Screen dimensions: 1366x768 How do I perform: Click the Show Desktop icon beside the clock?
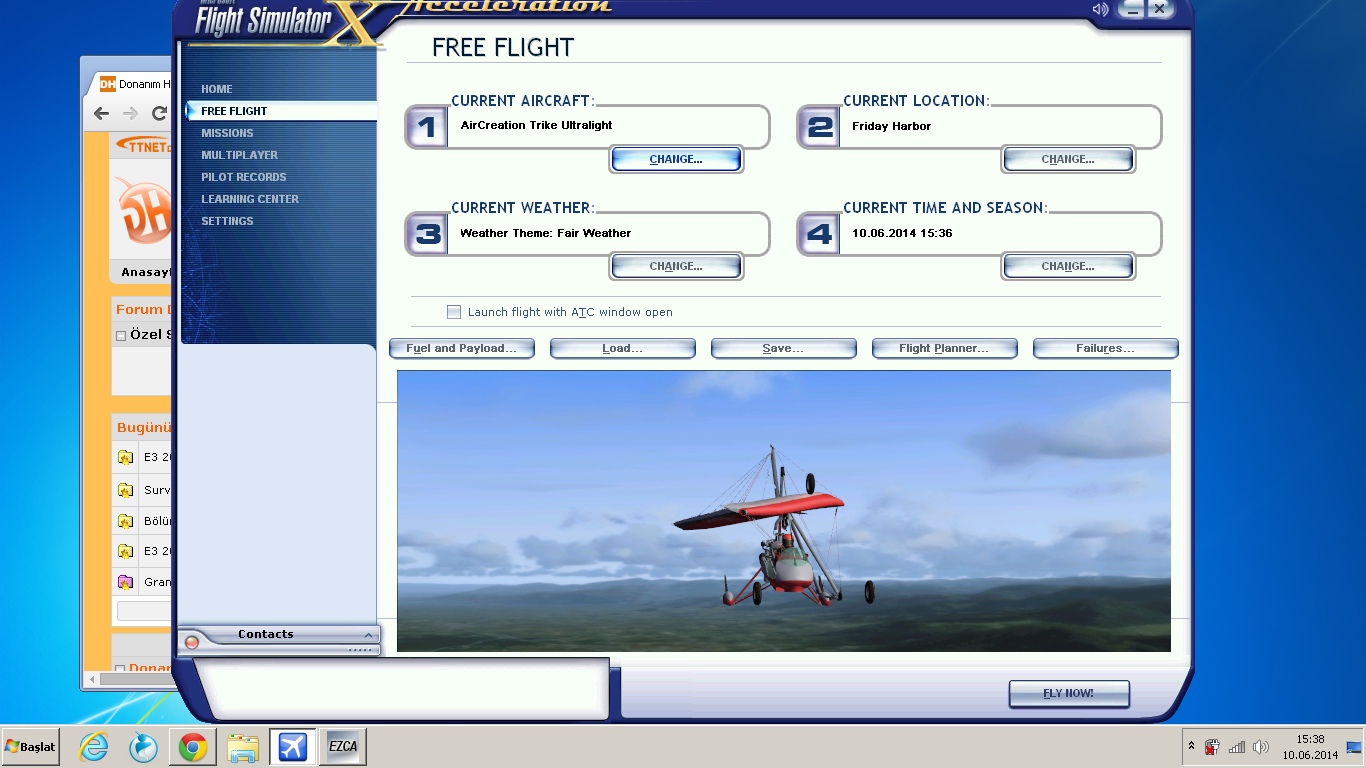pyautogui.click(x=1354, y=747)
